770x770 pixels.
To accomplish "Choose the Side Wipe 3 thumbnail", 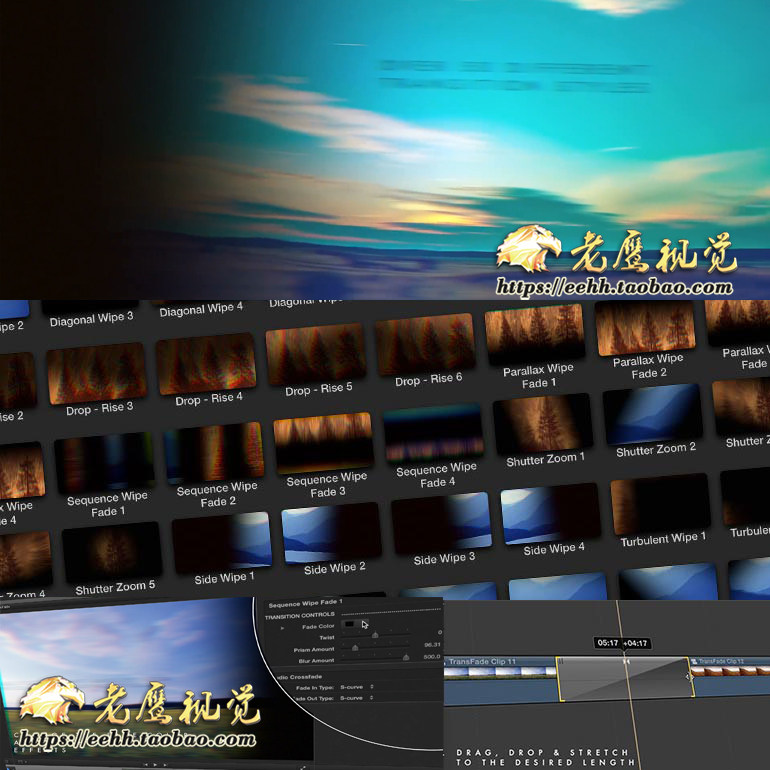I will (x=441, y=523).
